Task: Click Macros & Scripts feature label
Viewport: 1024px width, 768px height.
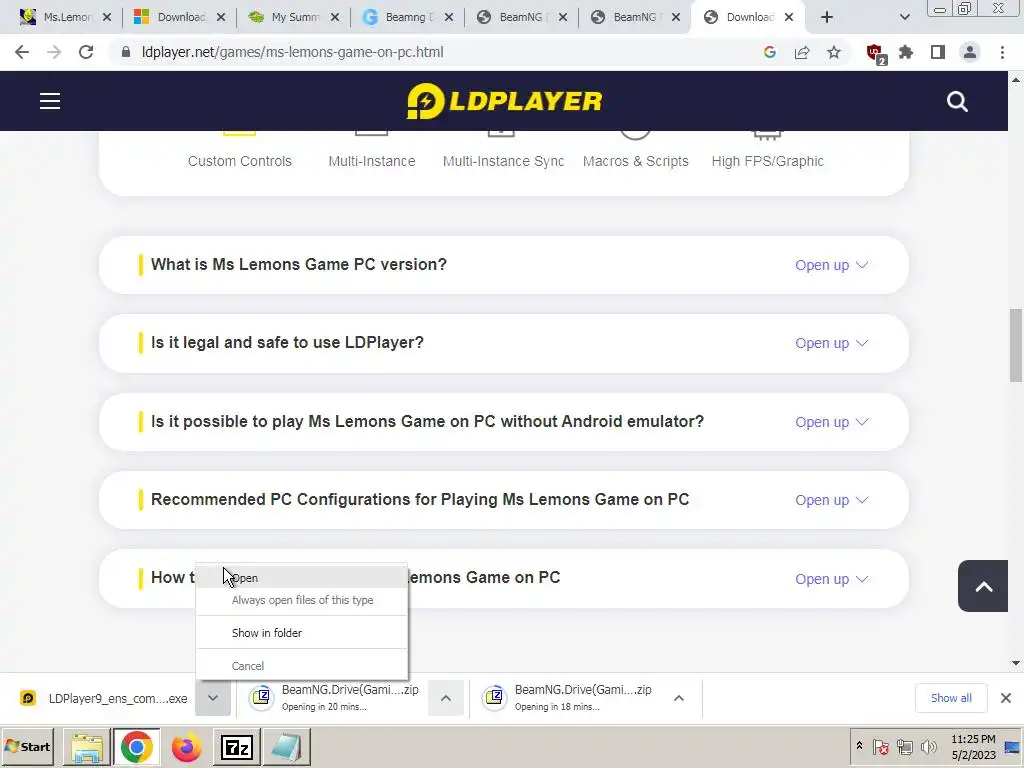Action: (635, 161)
